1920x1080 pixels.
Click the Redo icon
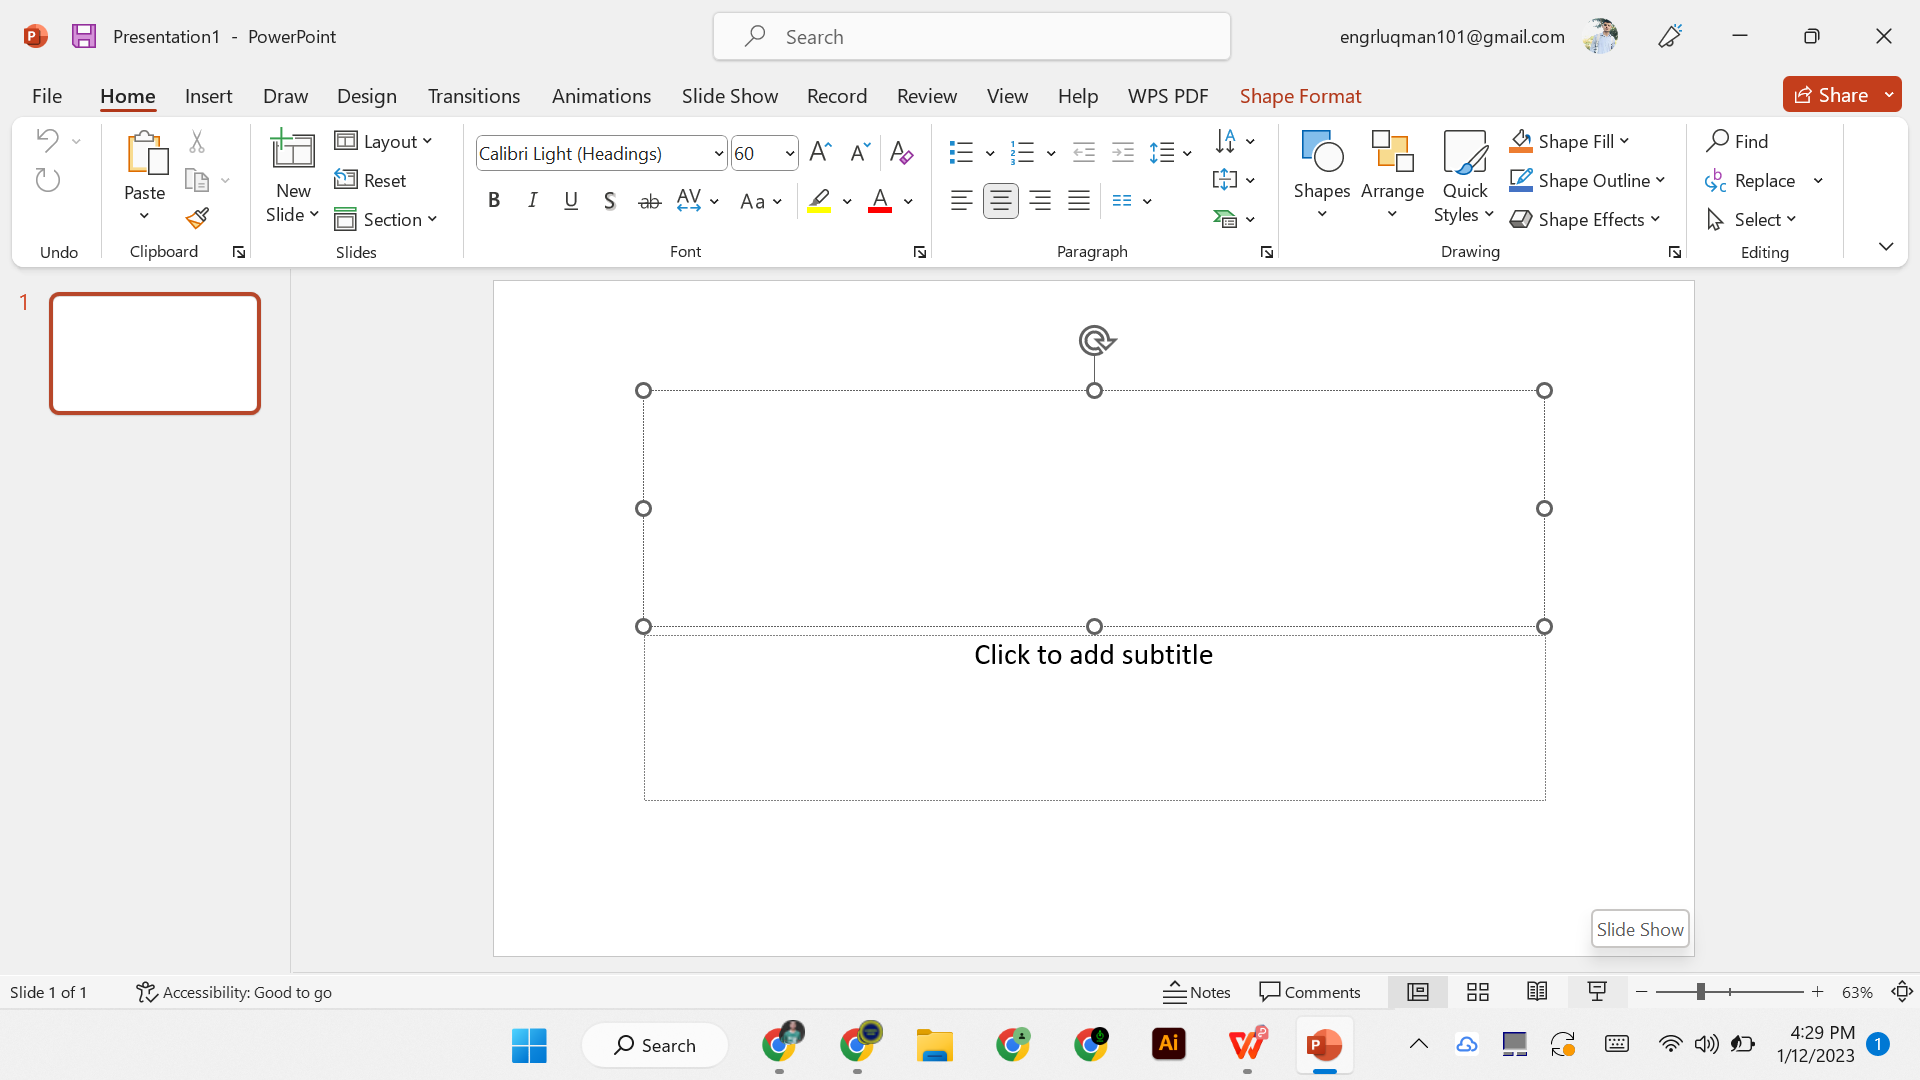click(47, 180)
